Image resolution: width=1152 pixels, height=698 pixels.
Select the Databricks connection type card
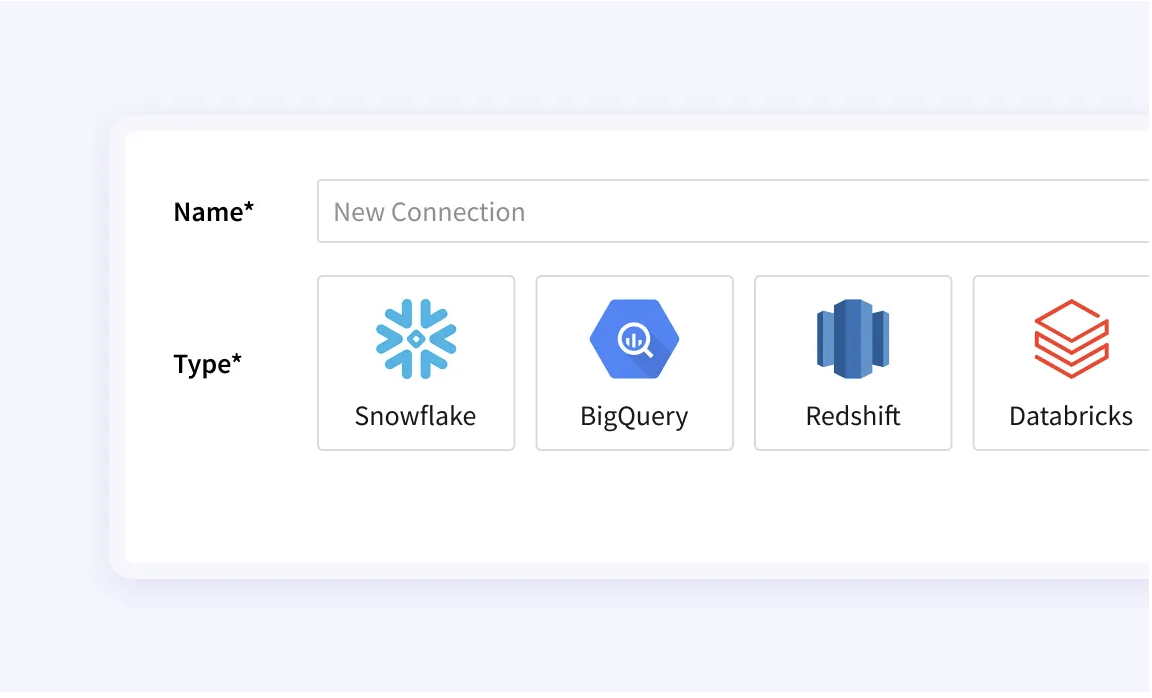tap(1062, 363)
